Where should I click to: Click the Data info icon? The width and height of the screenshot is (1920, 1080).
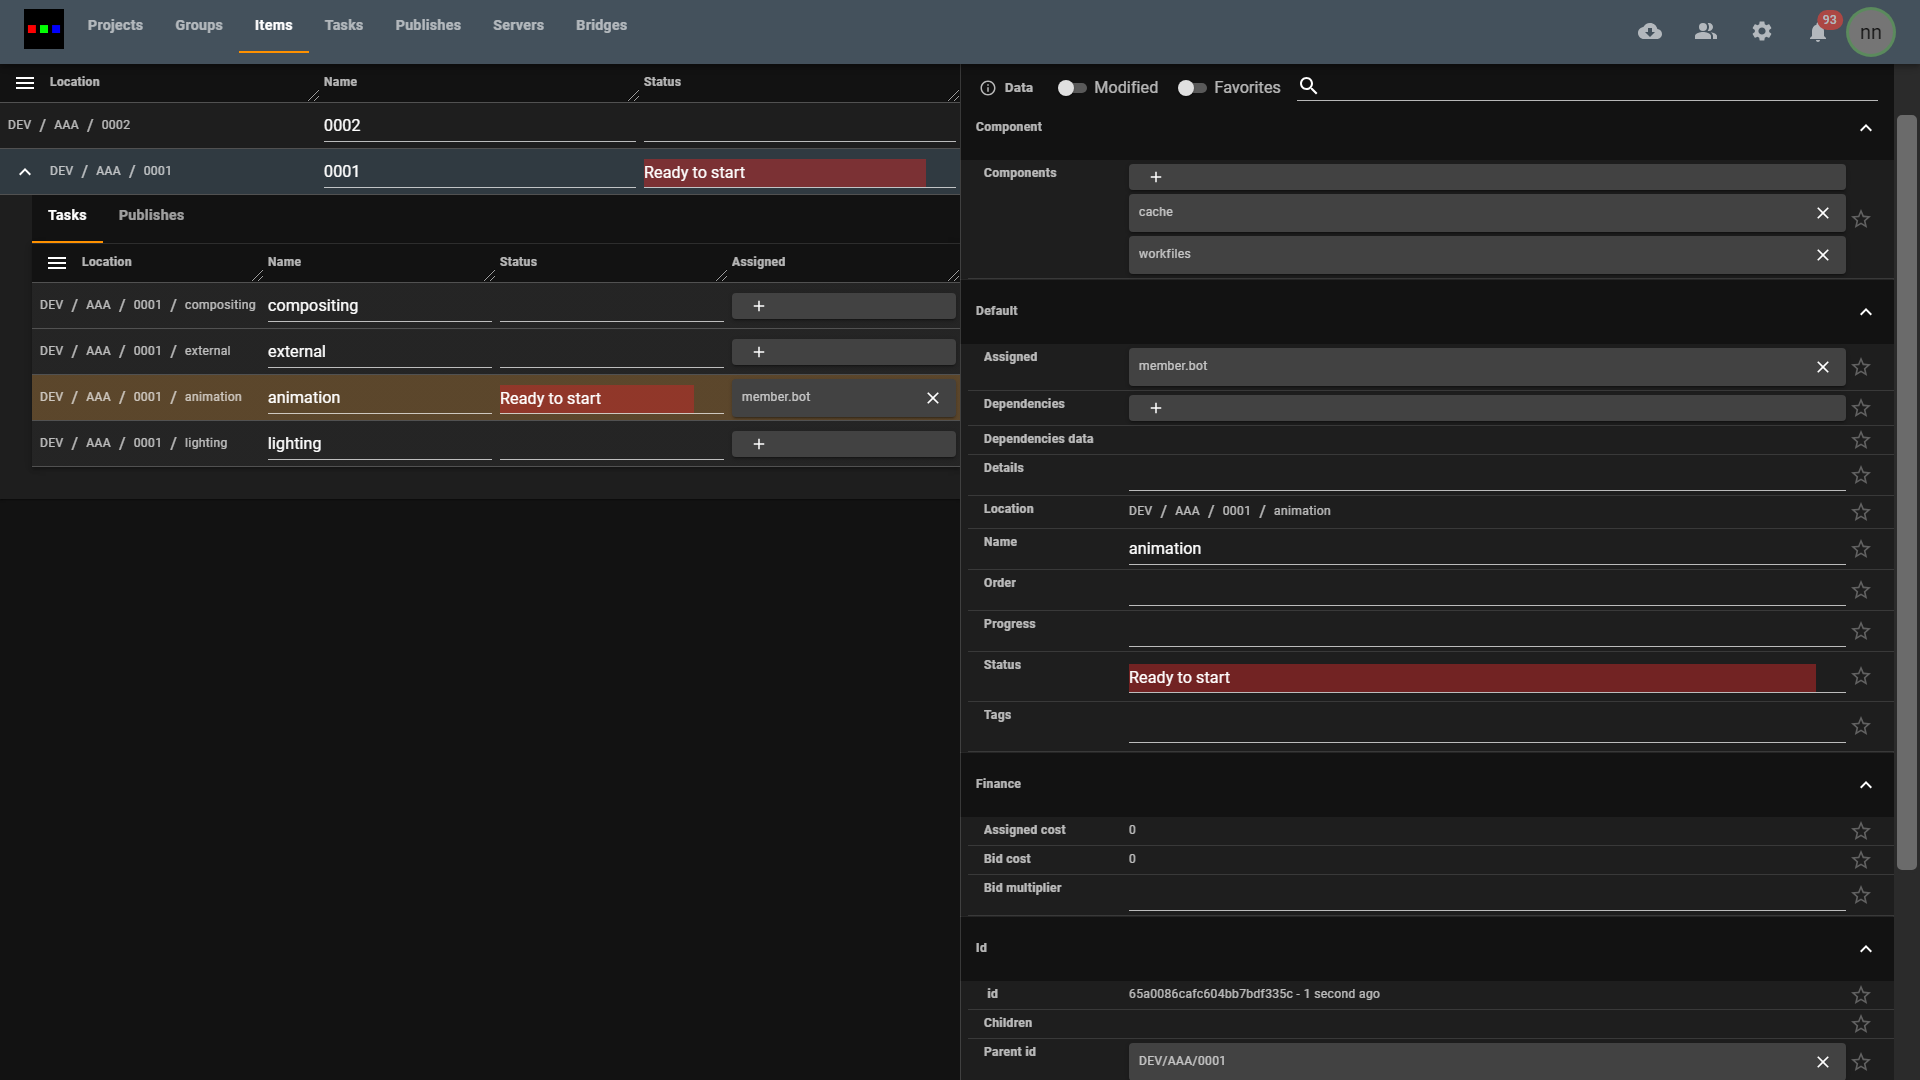[988, 88]
